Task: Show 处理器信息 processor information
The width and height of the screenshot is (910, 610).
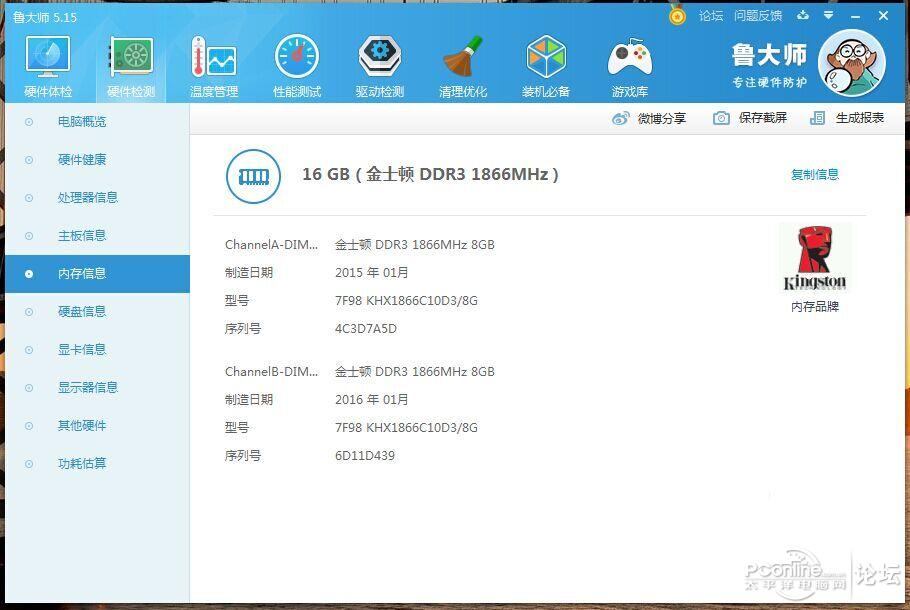Action: (x=97, y=197)
